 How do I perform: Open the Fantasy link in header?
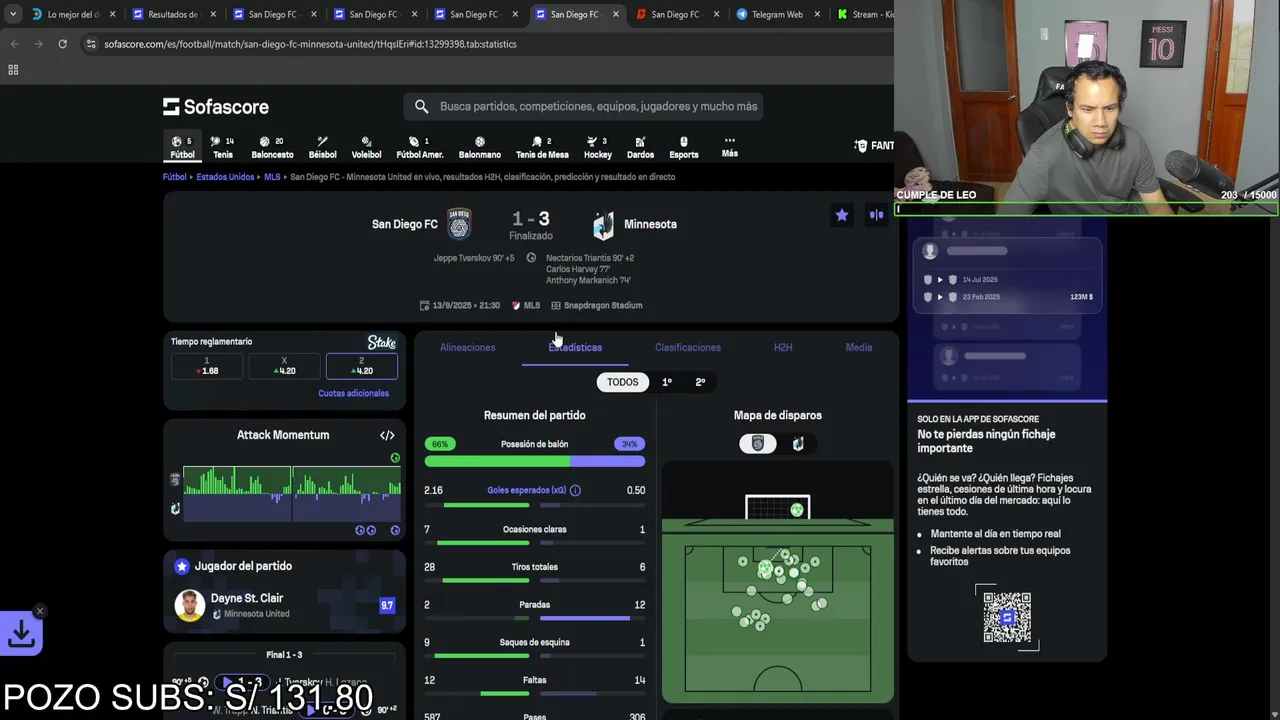coord(874,146)
